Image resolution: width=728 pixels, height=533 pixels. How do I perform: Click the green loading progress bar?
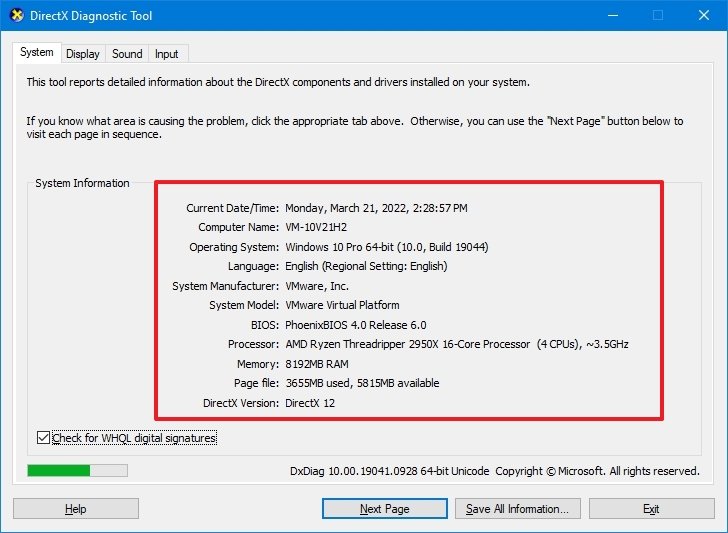(x=78, y=470)
